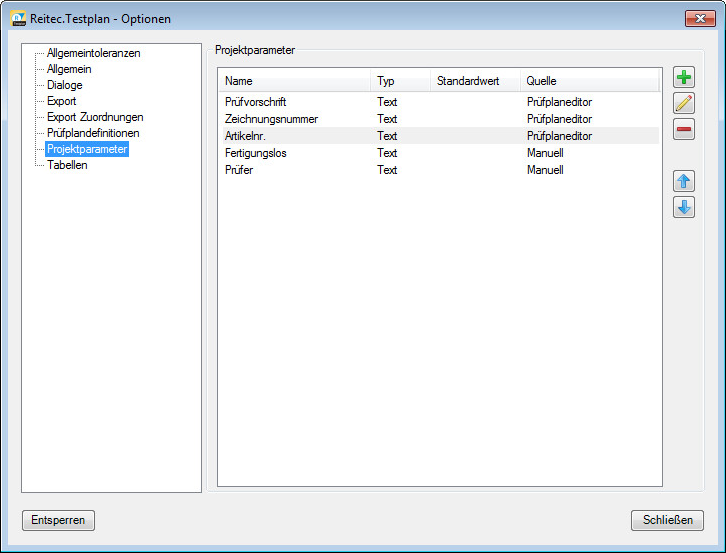
Task: Click the green plus add parameter icon
Action: (684, 78)
